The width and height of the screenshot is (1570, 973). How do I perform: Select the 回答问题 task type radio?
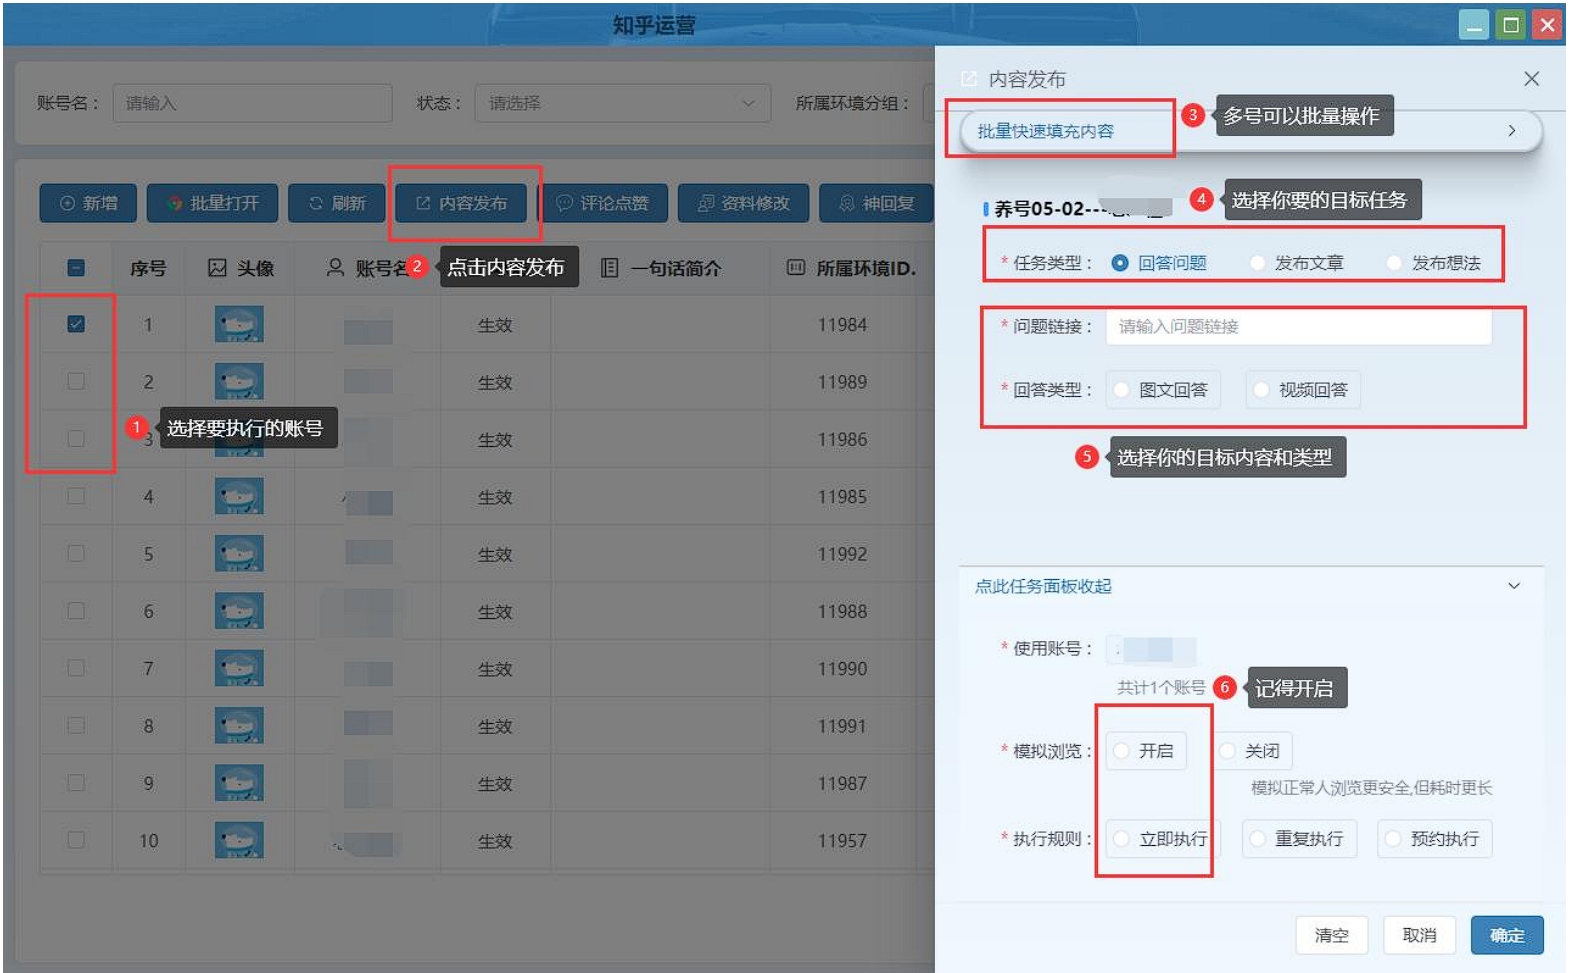click(1120, 263)
